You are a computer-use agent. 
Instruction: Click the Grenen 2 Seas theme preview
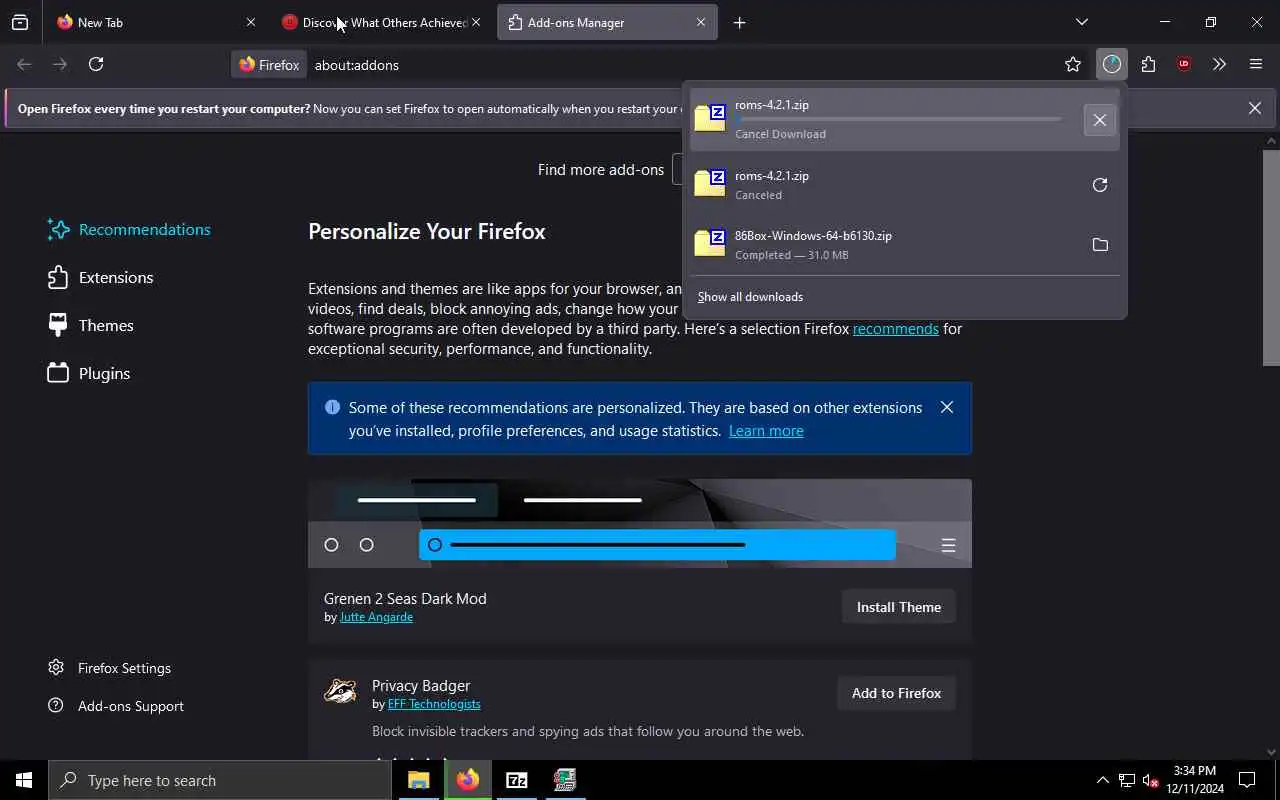640,523
